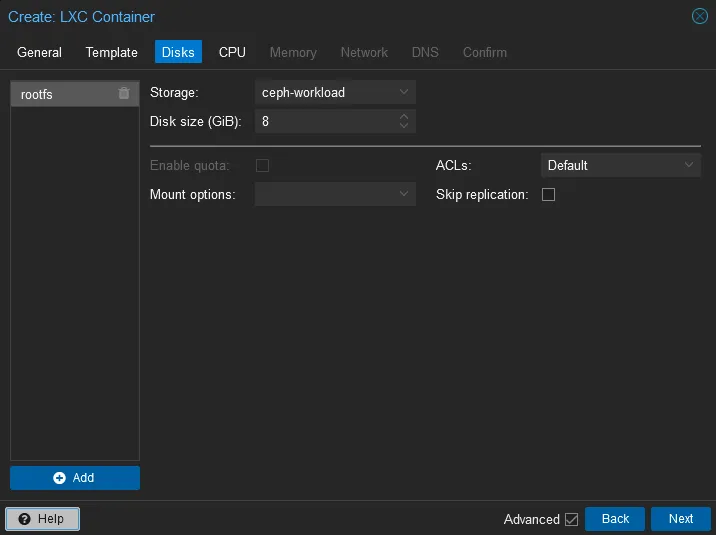Toggle the Skip replication checkbox

(548, 195)
